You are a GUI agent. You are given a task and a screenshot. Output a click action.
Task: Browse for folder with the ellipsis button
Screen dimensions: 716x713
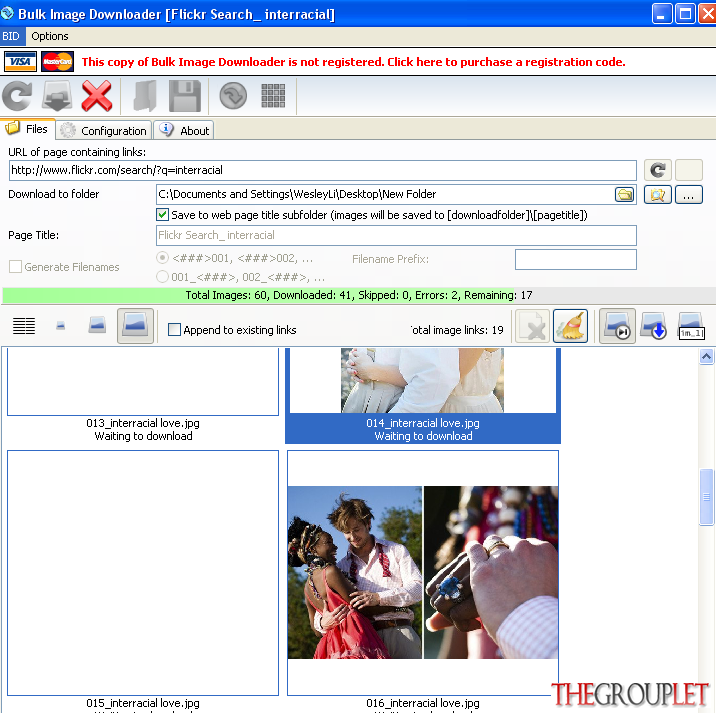689,195
